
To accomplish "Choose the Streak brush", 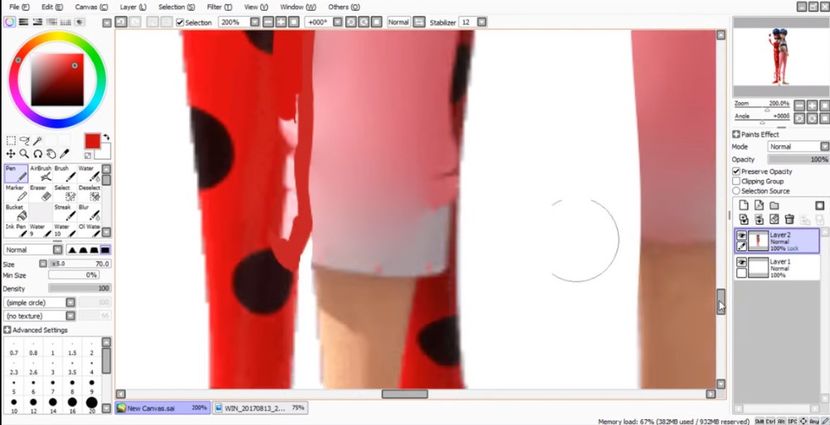I will coord(65,213).
